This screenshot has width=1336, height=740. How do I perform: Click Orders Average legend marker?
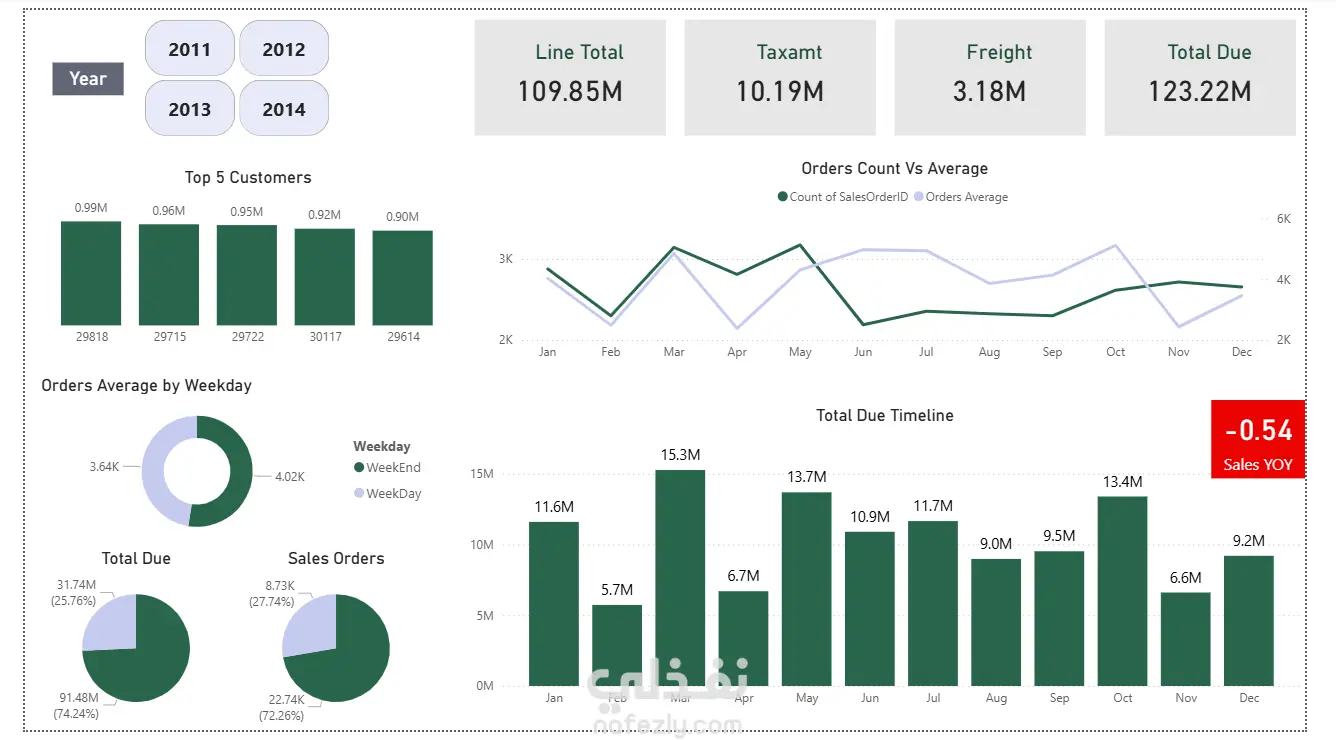click(x=919, y=197)
